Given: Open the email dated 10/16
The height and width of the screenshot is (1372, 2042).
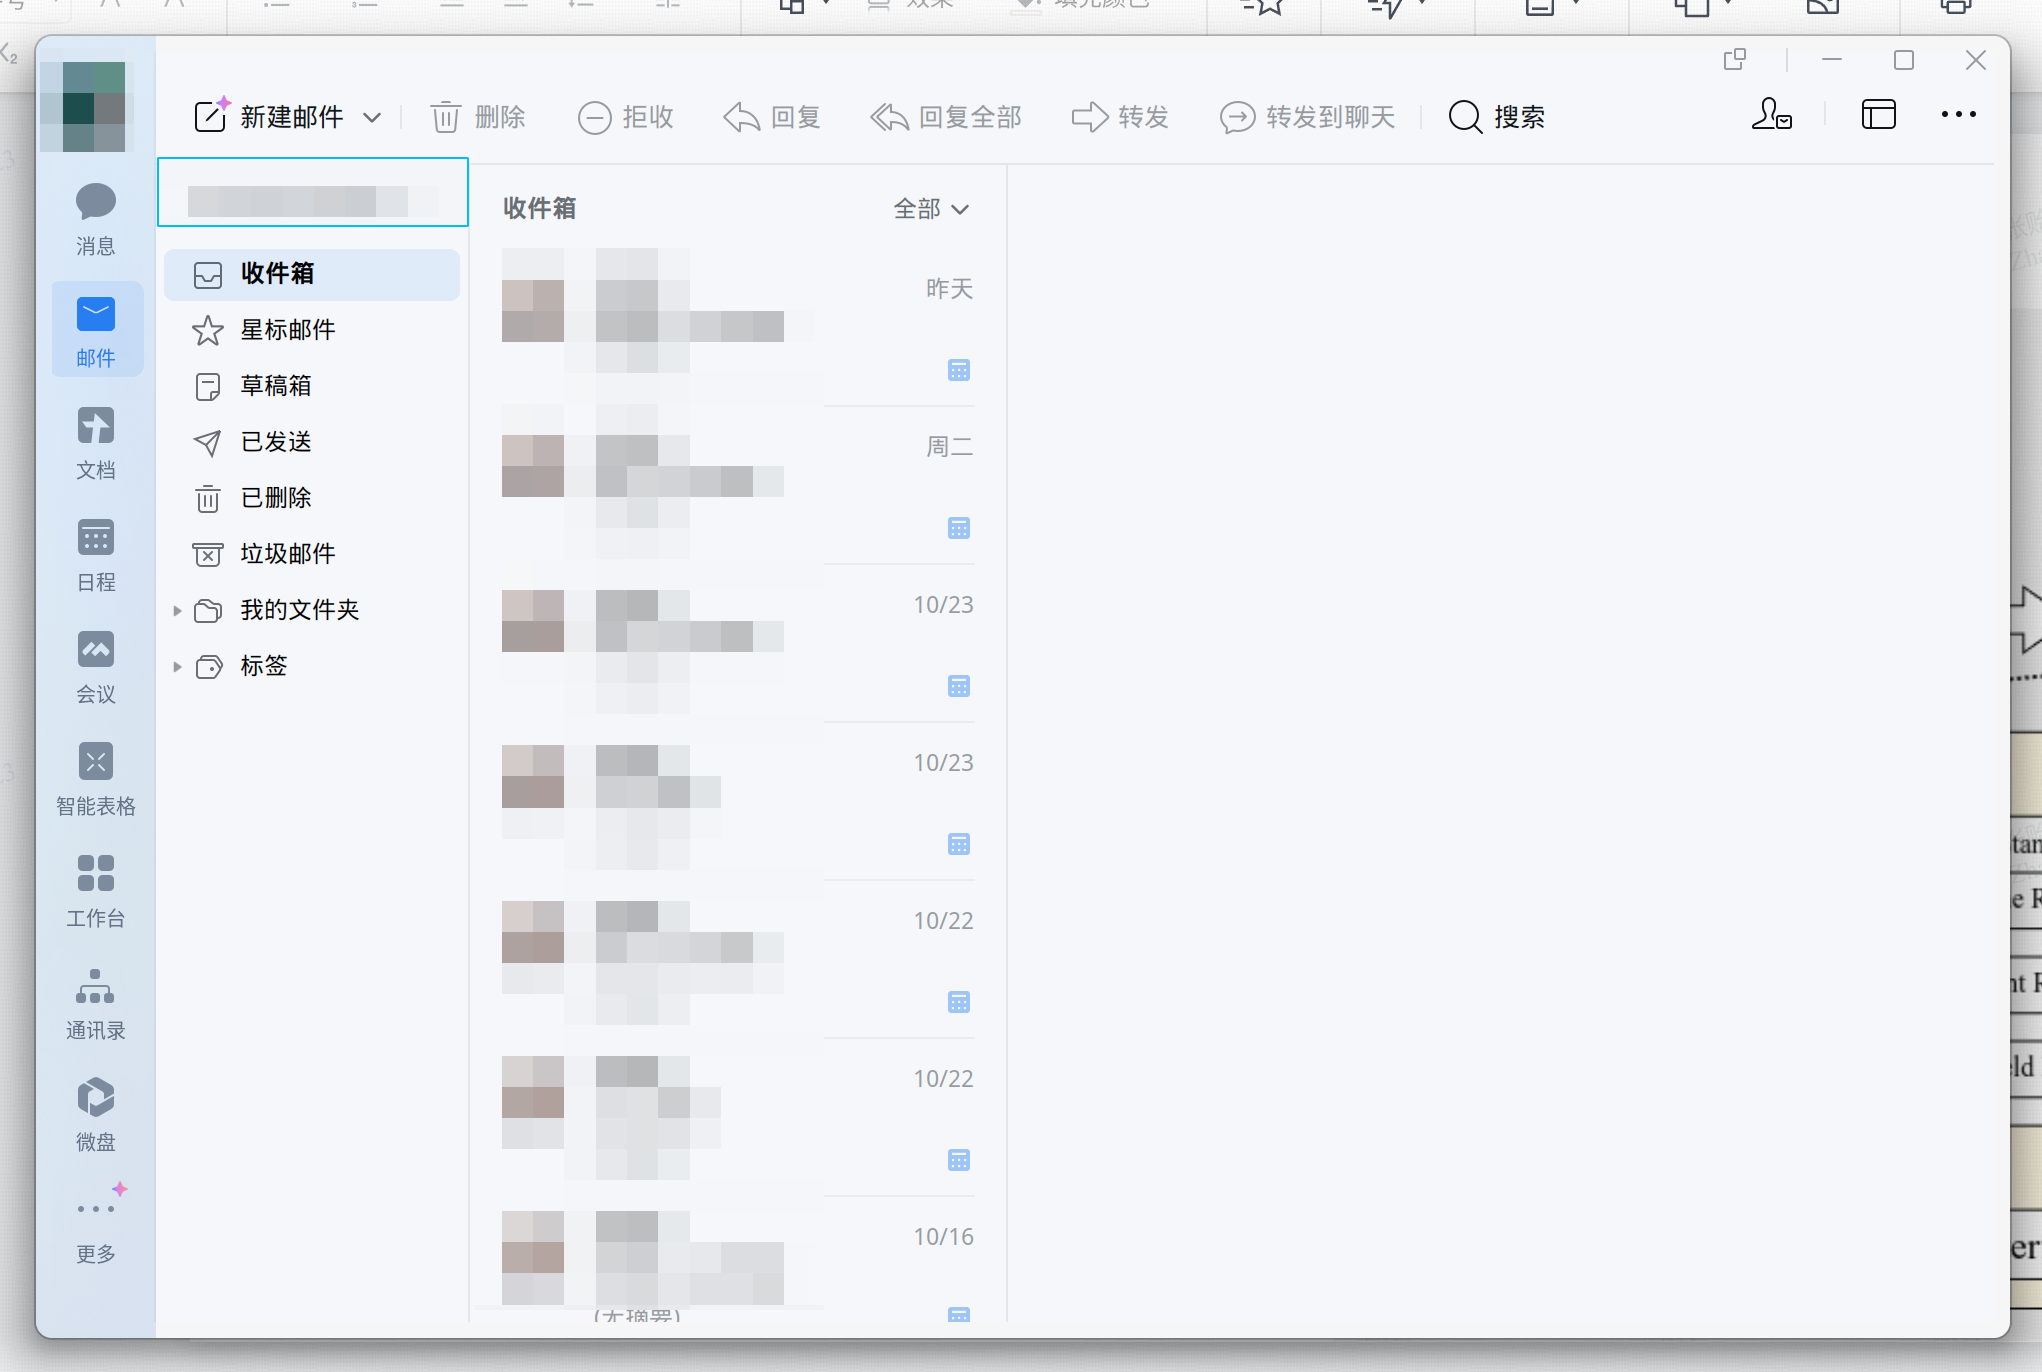Looking at the screenshot, I should pos(738,1258).
